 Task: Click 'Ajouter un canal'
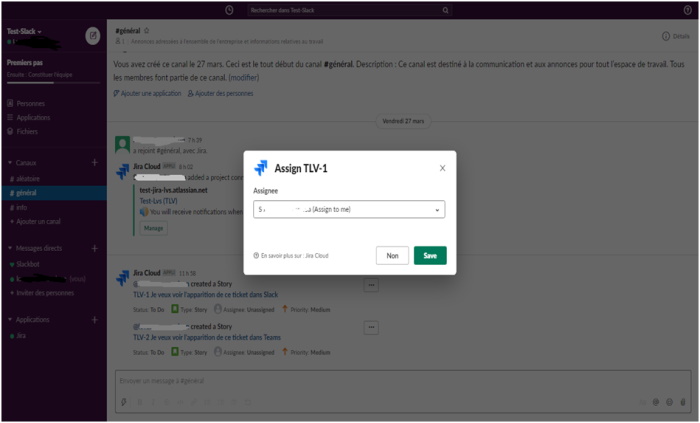(35, 221)
